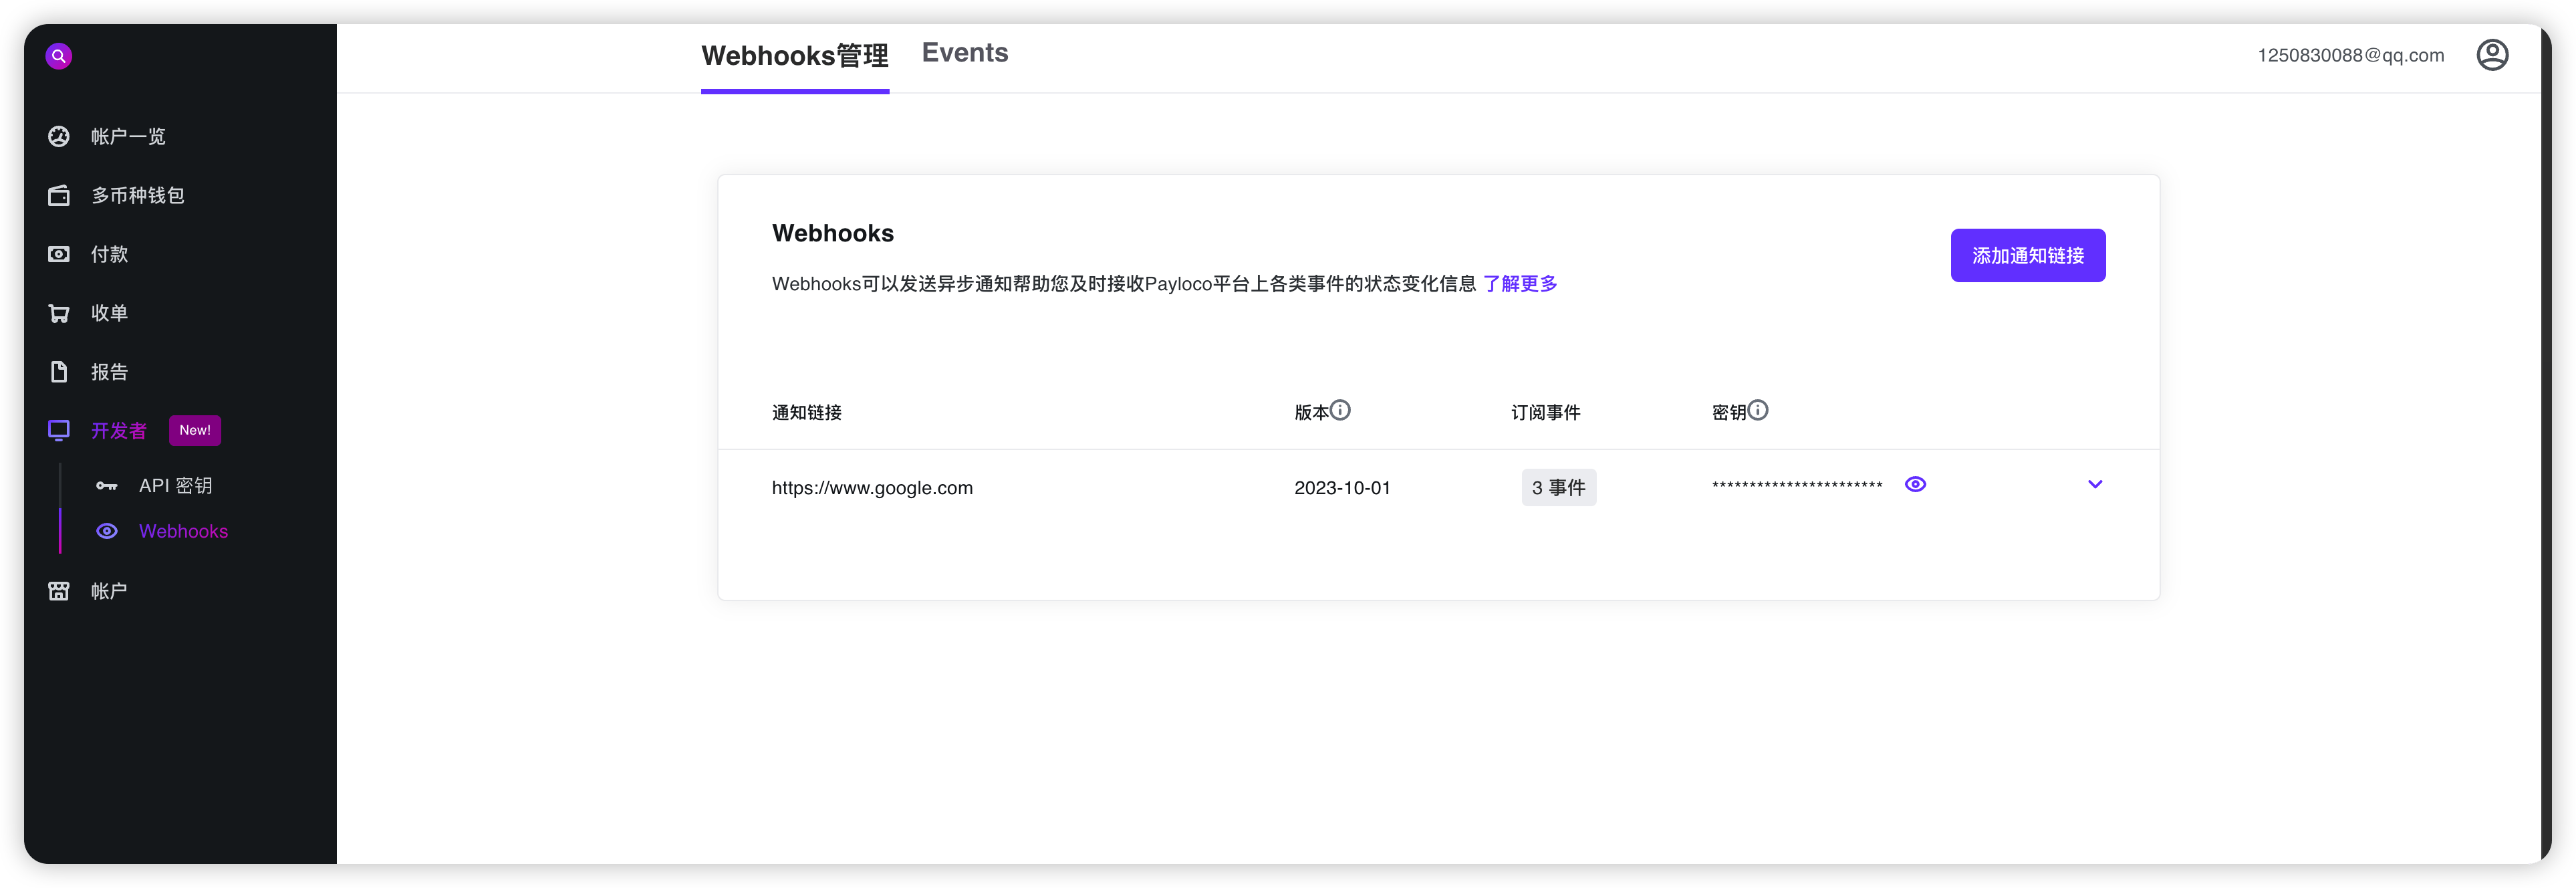Image resolution: width=2576 pixels, height=888 pixels.
Task: Click the 帐户一览 dashboard icon
Action: pyautogui.click(x=59, y=136)
